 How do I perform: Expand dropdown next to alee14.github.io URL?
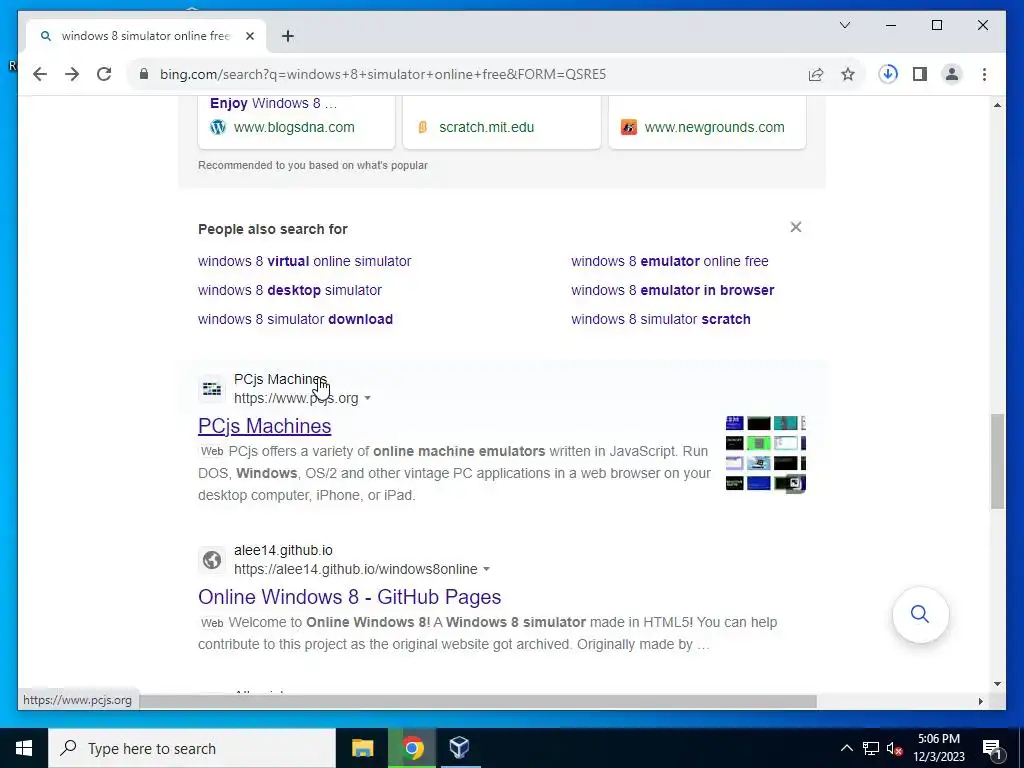[487, 569]
